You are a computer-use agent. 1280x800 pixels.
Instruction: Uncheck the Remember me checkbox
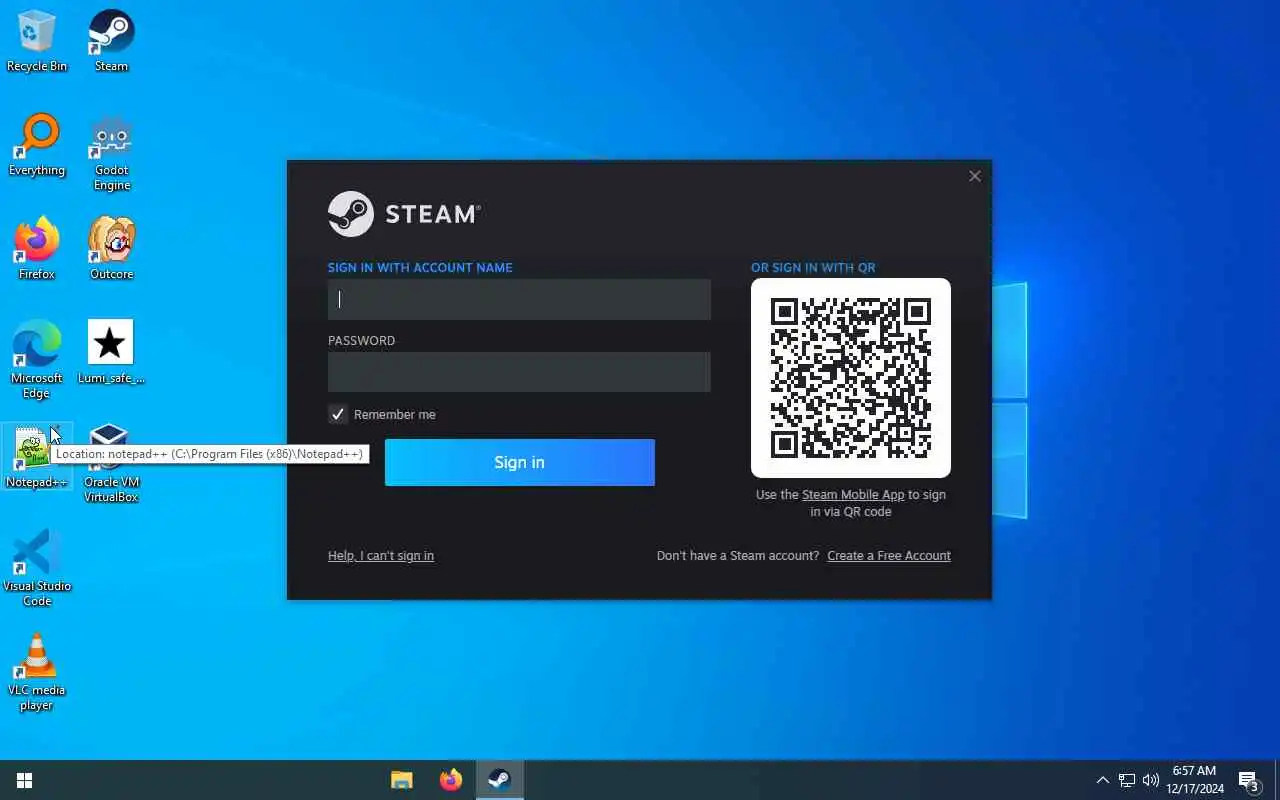click(x=338, y=414)
